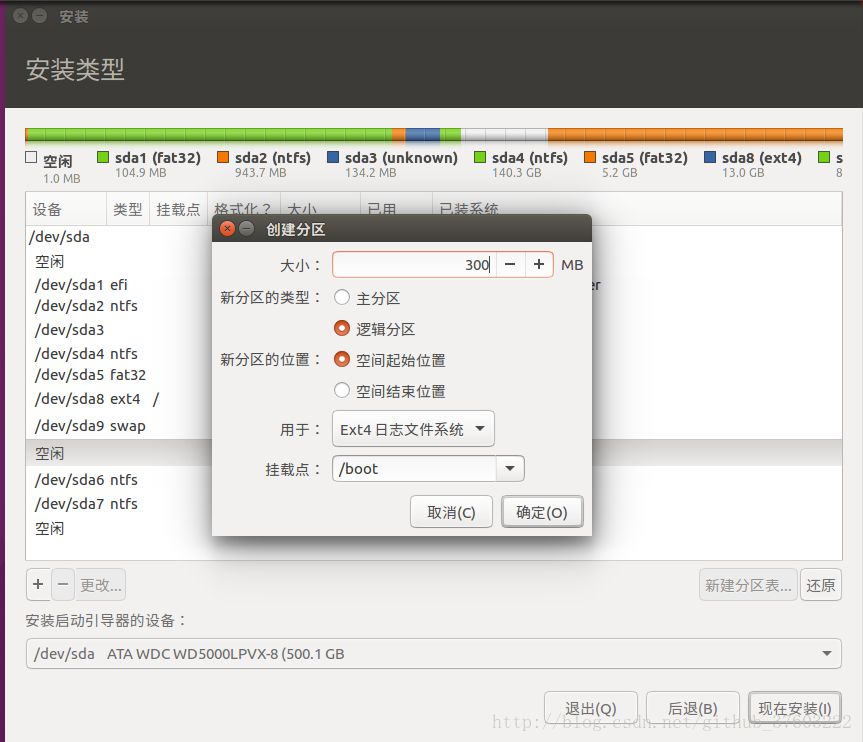Decrease partition size with minus button
Viewport: 863px width, 742px height.
(510, 265)
